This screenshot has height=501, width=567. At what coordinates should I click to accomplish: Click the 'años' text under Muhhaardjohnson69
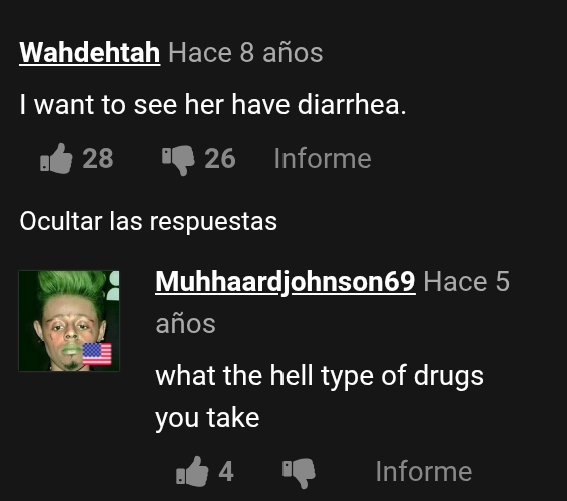click(186, 324)
